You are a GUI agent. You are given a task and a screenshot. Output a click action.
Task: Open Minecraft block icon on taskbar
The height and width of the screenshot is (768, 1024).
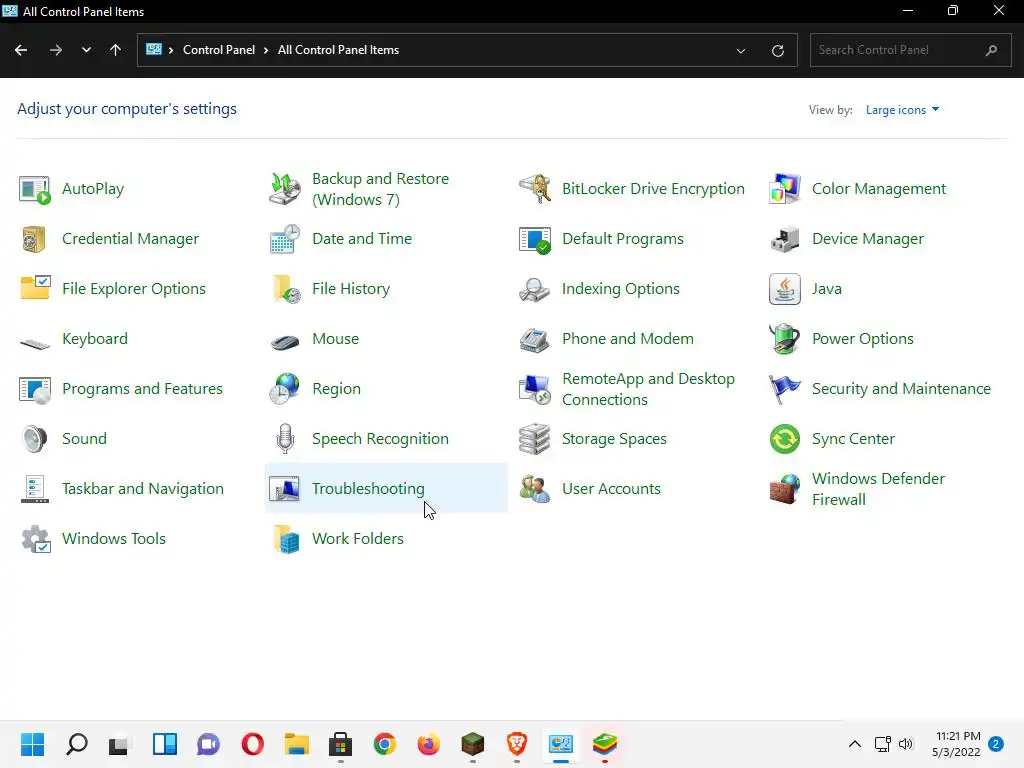tap(473, 744)
